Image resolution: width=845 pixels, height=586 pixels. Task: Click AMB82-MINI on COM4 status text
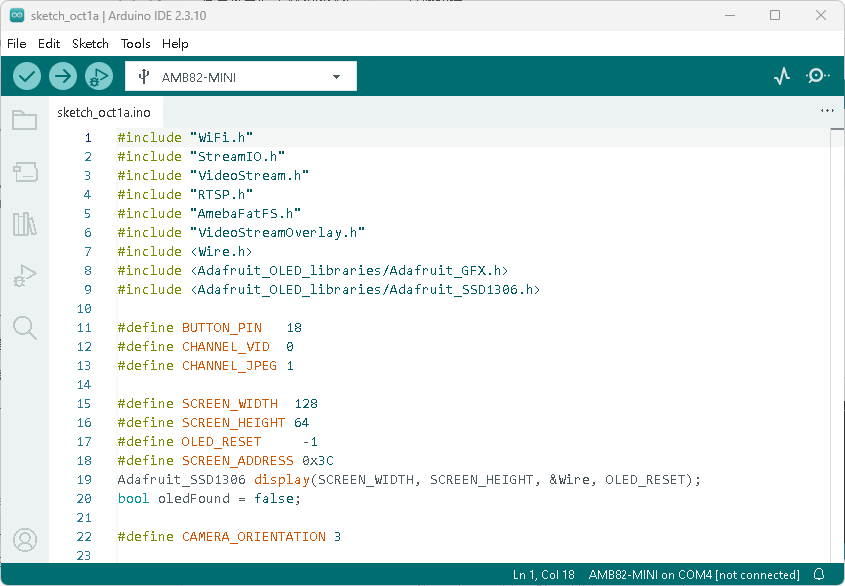(694, 575)
